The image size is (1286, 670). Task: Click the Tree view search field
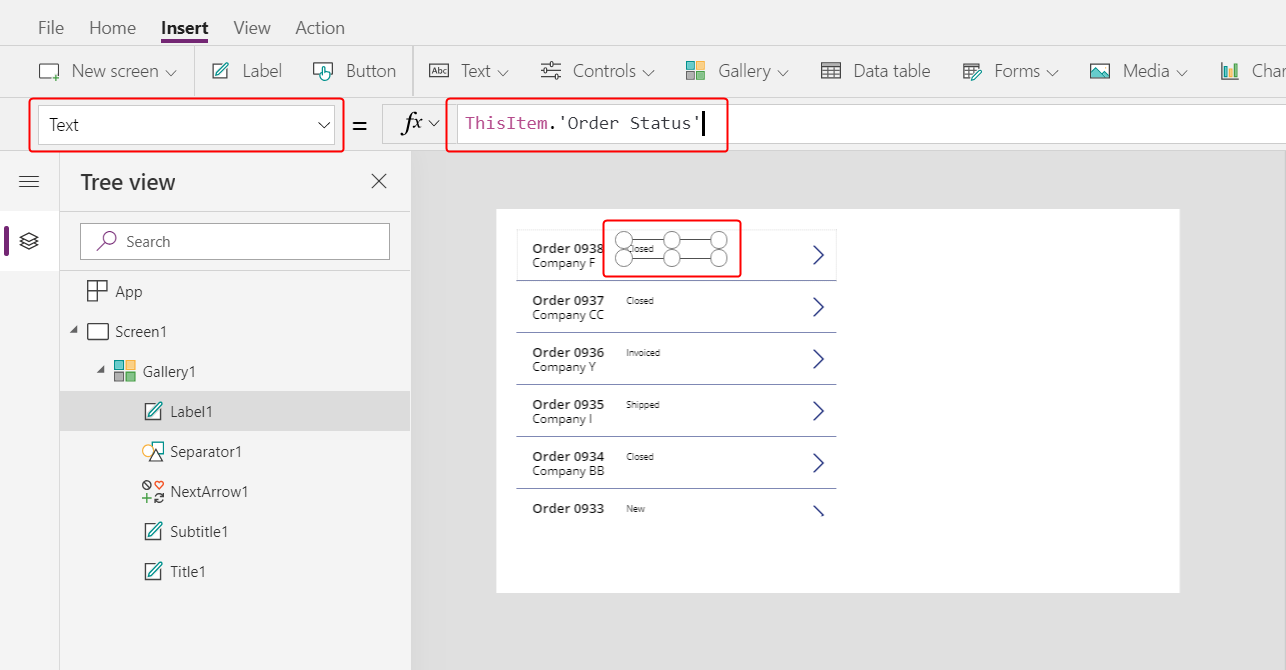coord(235,241)
